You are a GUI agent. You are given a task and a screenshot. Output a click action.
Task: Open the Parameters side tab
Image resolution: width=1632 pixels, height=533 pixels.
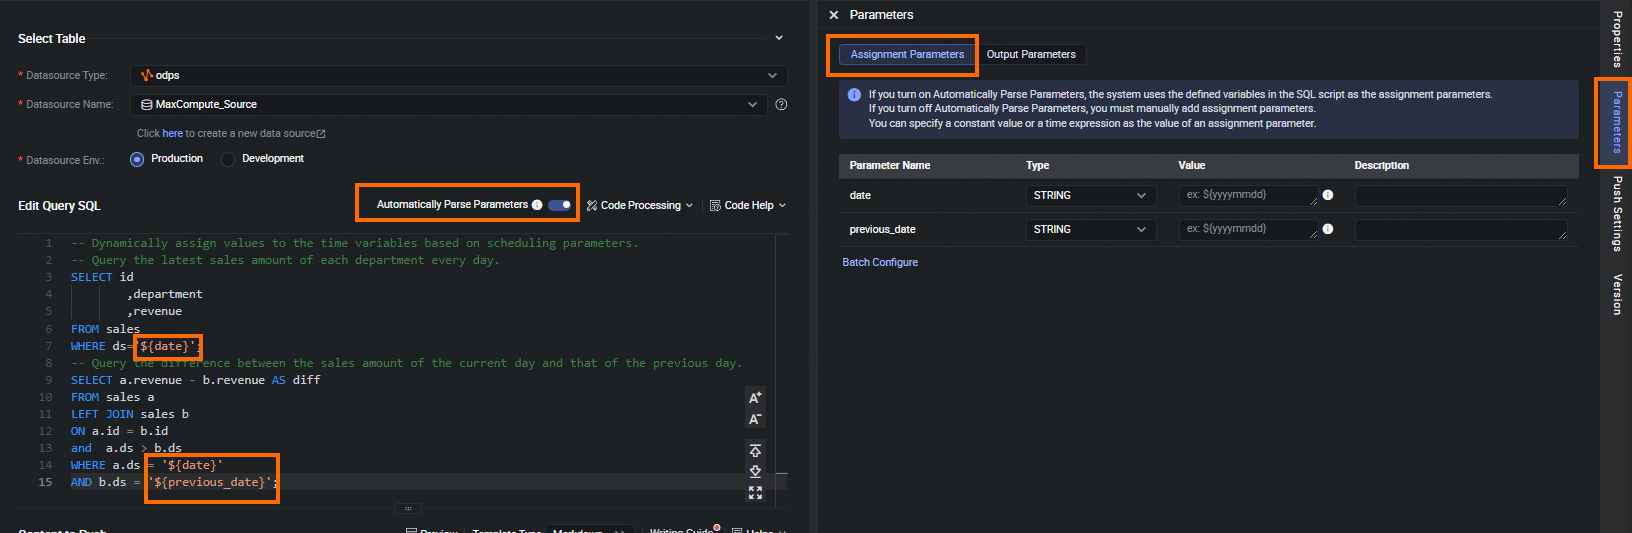(x=1617, y=122)
